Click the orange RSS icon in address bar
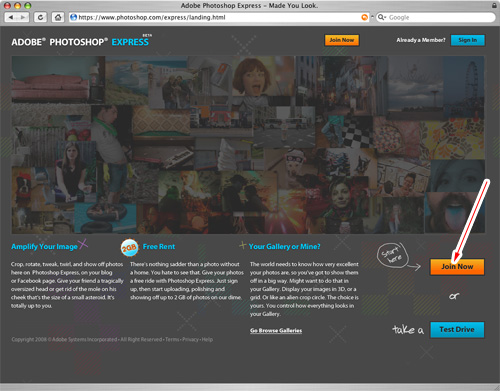Screen dimensions: 500x391 coord(365,17)
